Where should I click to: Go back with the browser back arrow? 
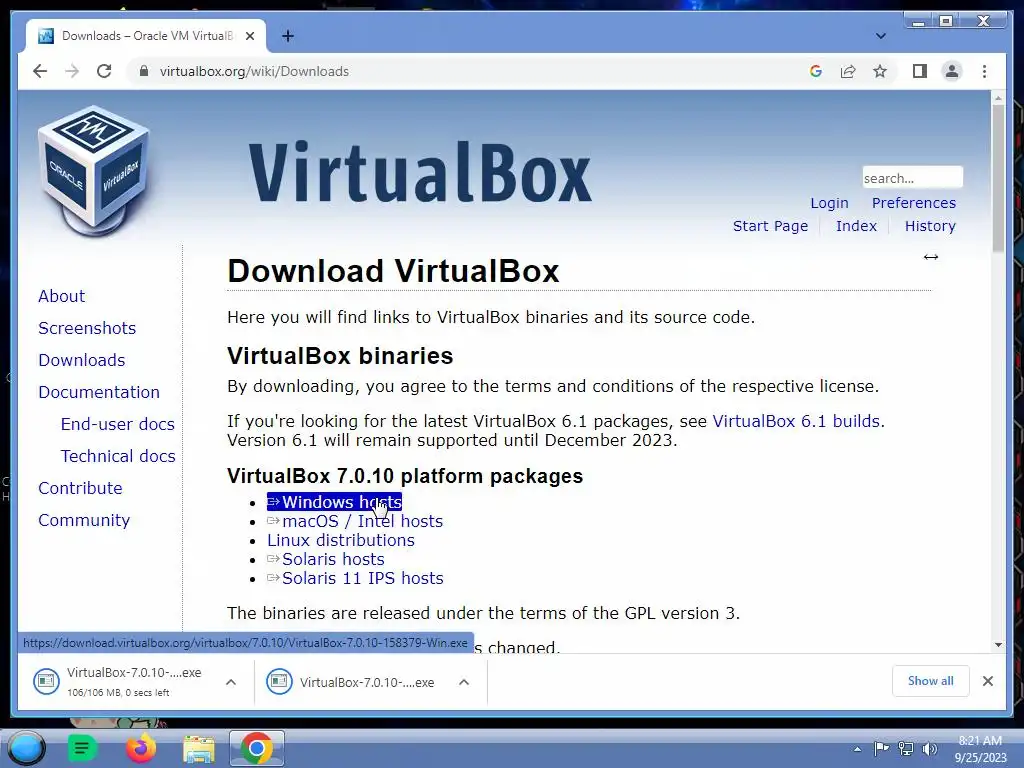point(40,71)
